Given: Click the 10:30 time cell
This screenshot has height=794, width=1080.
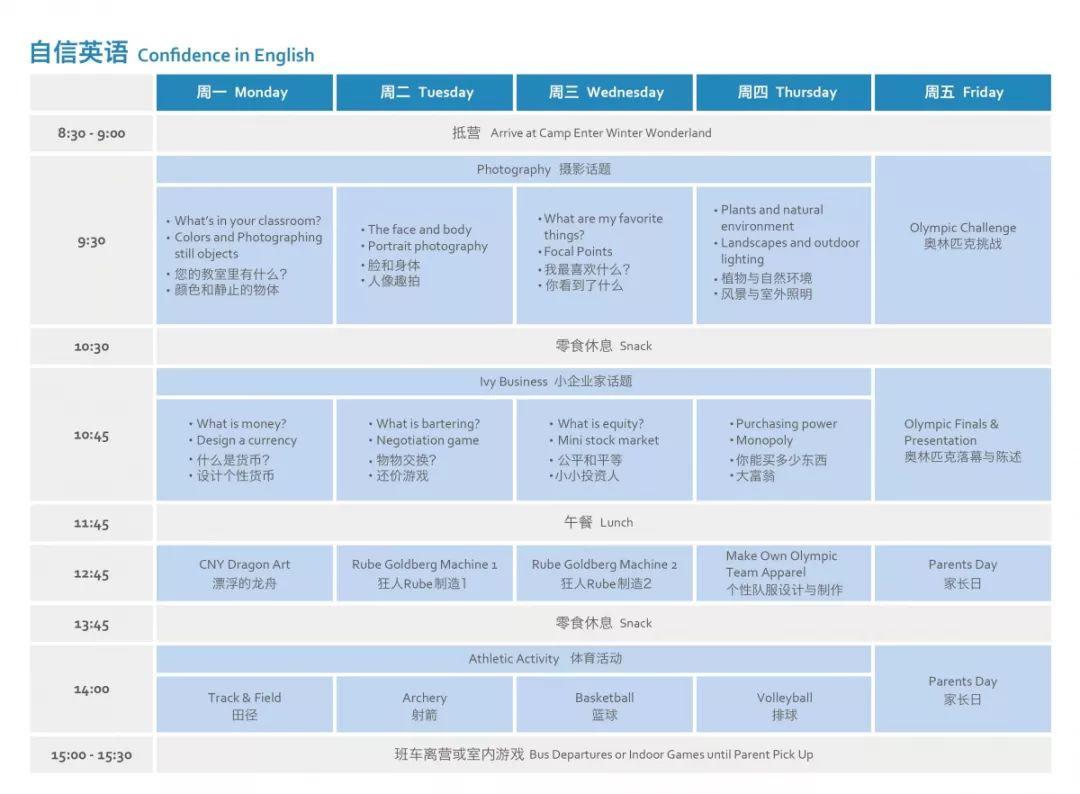Looking at the screenshot, I should pyautogui.click(x=92, y=346).
